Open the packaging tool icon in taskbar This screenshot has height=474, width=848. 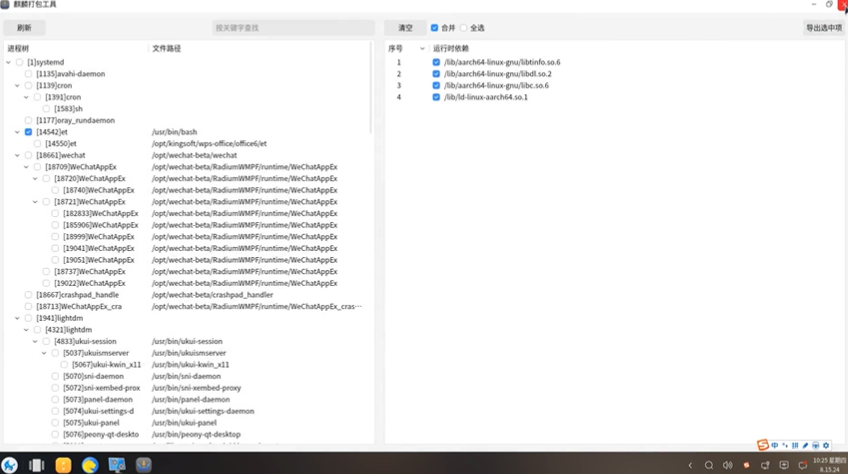pos(143,465)
